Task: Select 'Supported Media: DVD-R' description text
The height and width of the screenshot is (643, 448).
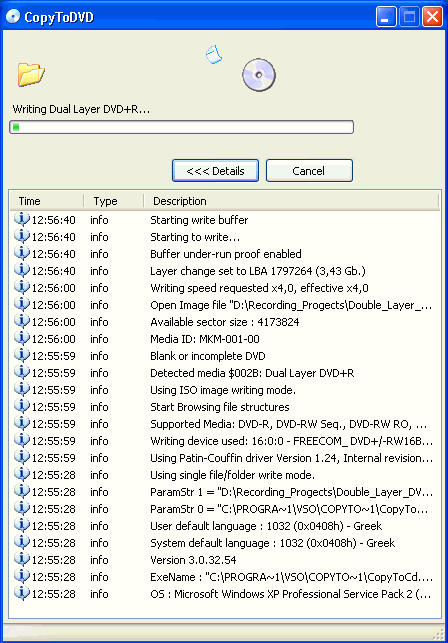Action: click(x=289, y=424)
